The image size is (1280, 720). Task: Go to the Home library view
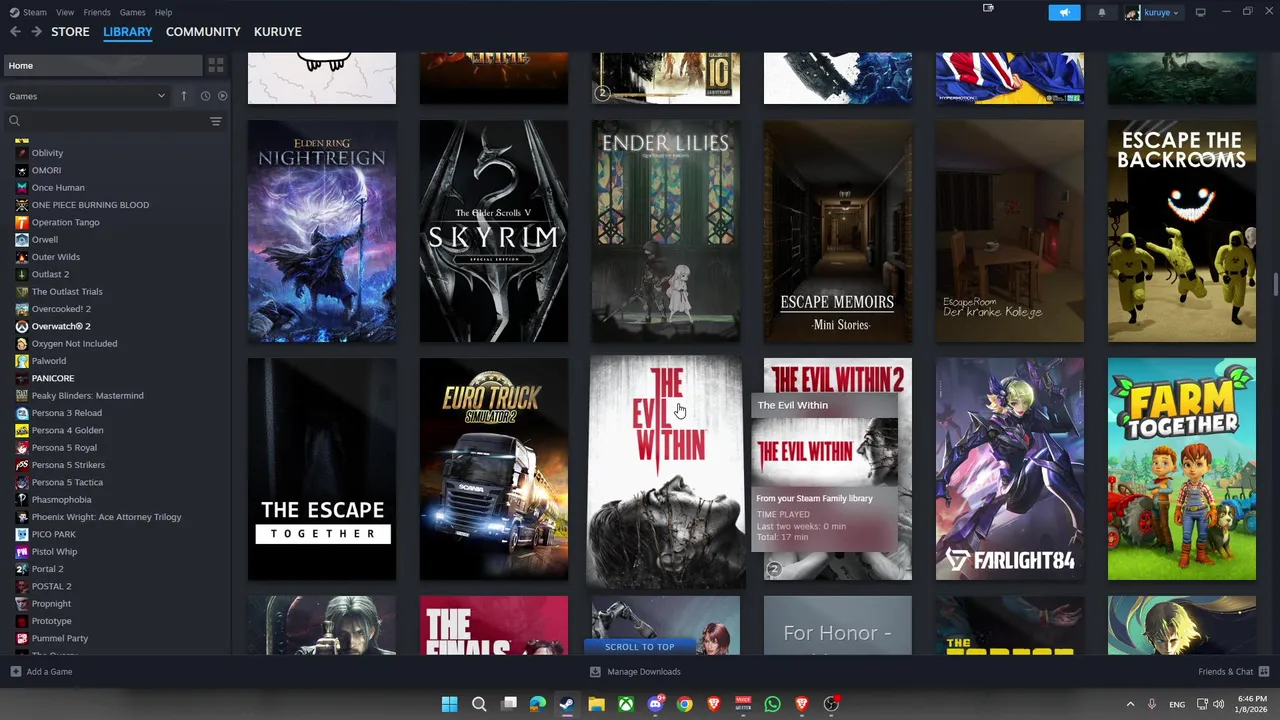[x=103, y=65]
